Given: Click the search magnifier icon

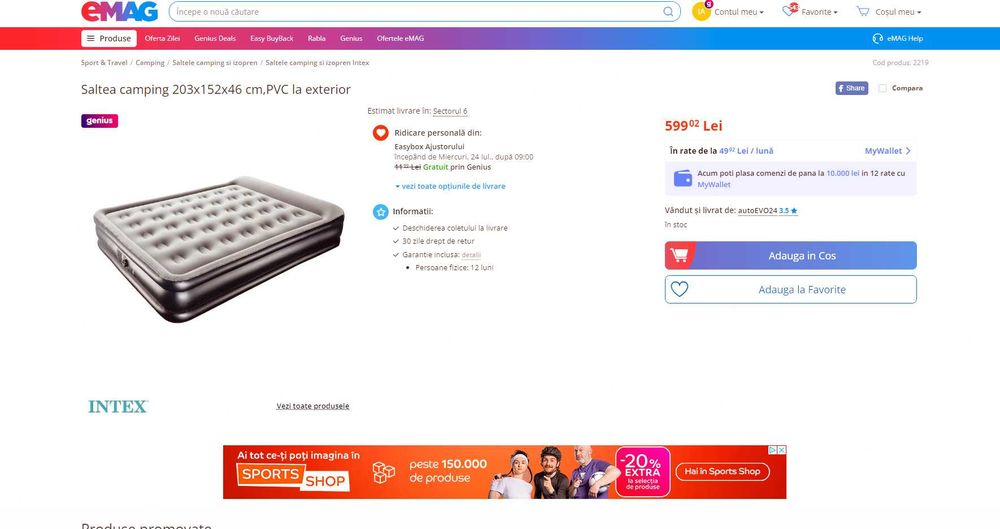Looking at the screenshot, I should 668,11.
